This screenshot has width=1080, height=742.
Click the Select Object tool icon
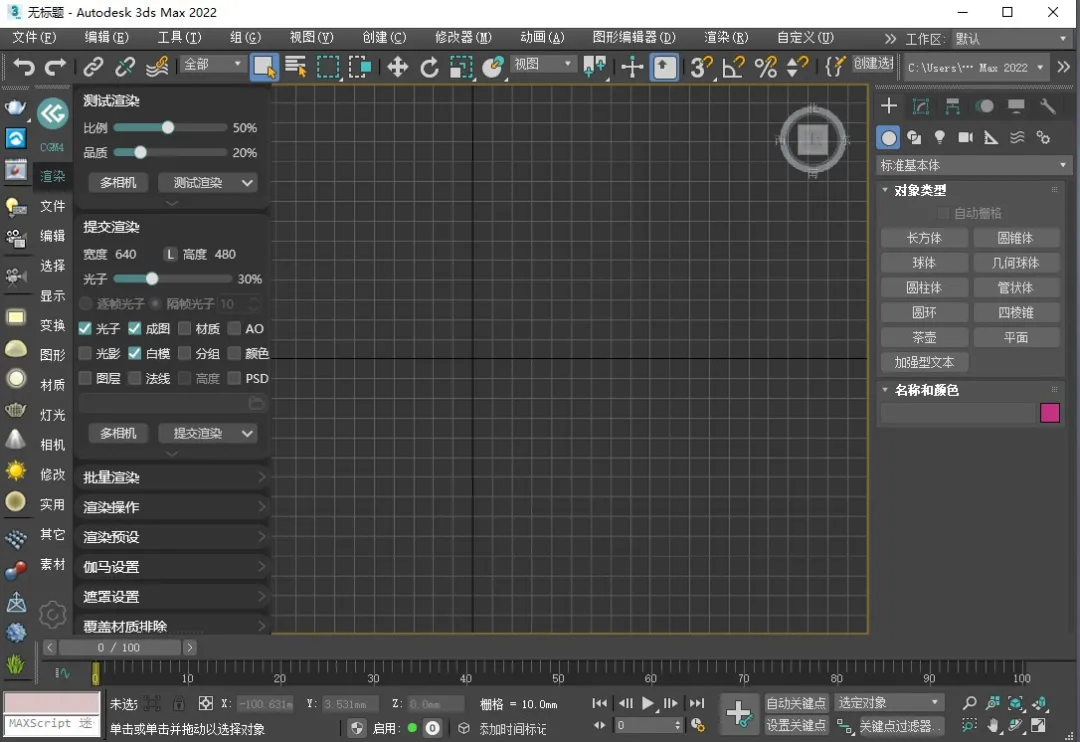(264, 67)
